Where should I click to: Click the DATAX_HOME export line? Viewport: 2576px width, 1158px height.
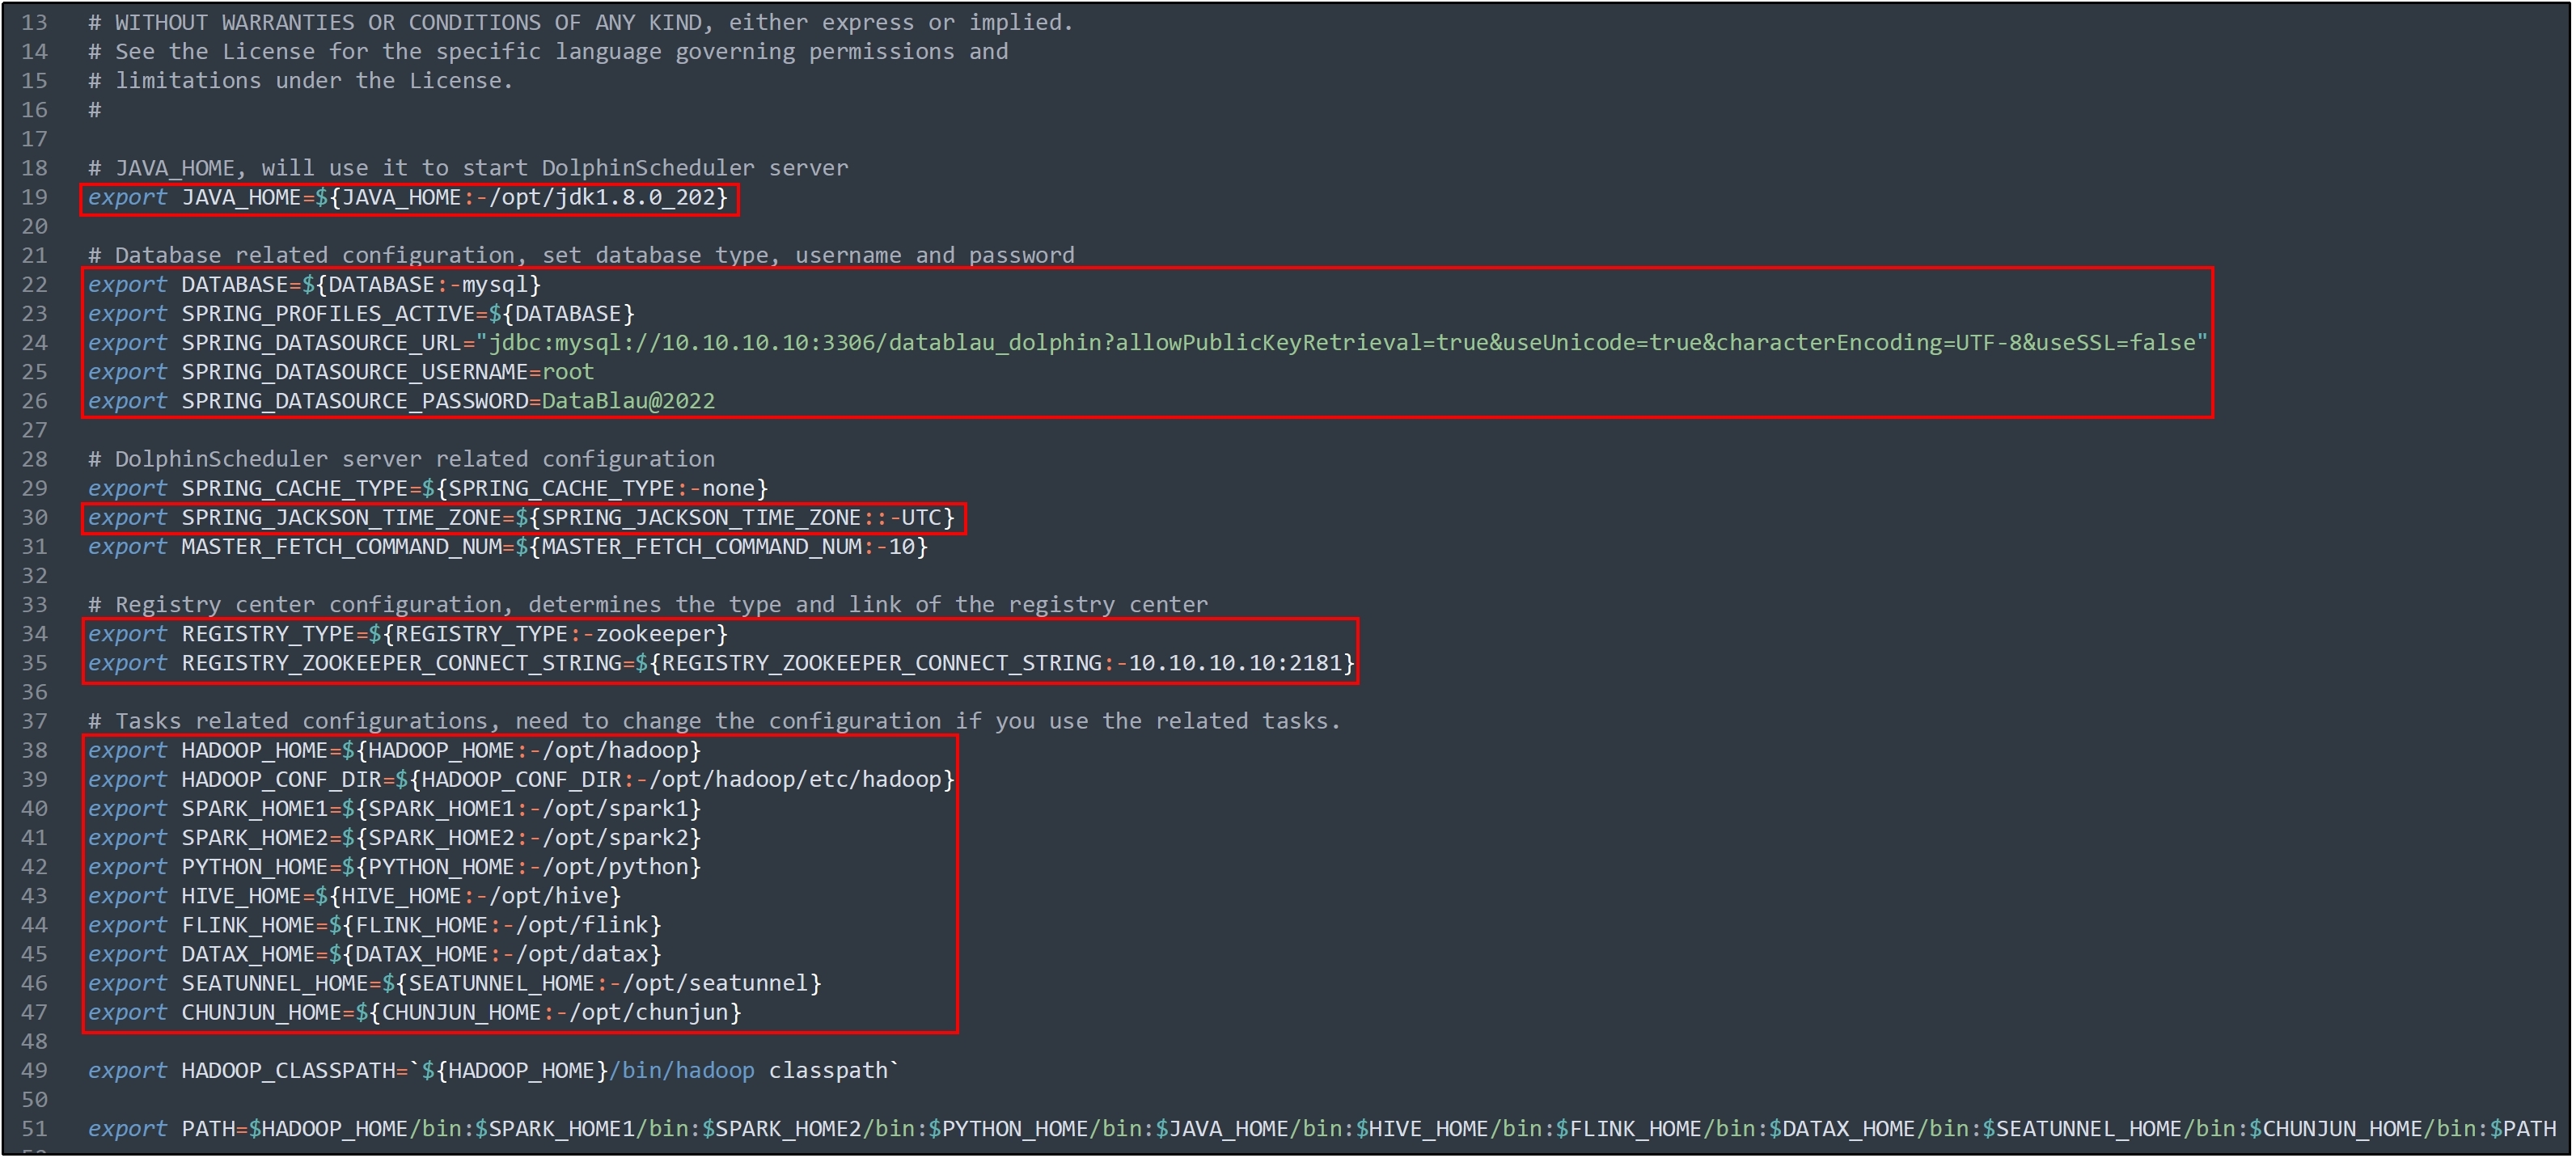point(374,954)
